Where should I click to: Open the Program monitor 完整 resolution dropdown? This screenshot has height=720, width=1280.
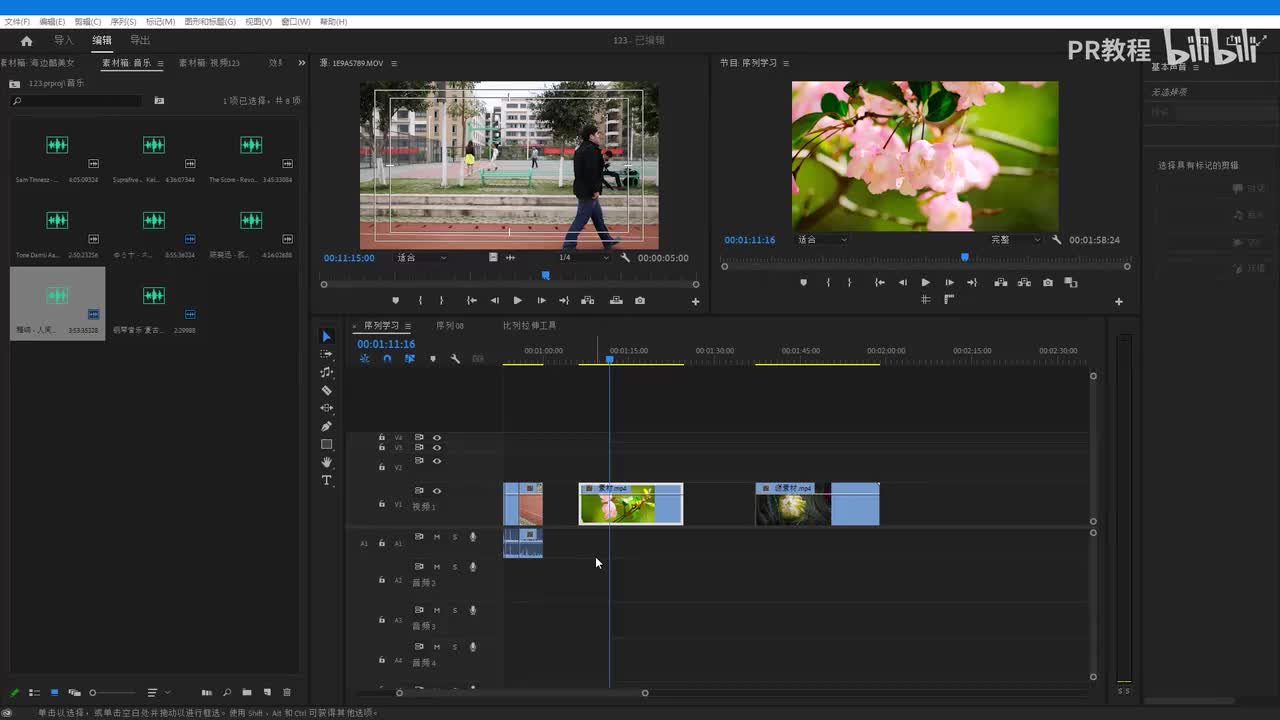pos(1015,240)
